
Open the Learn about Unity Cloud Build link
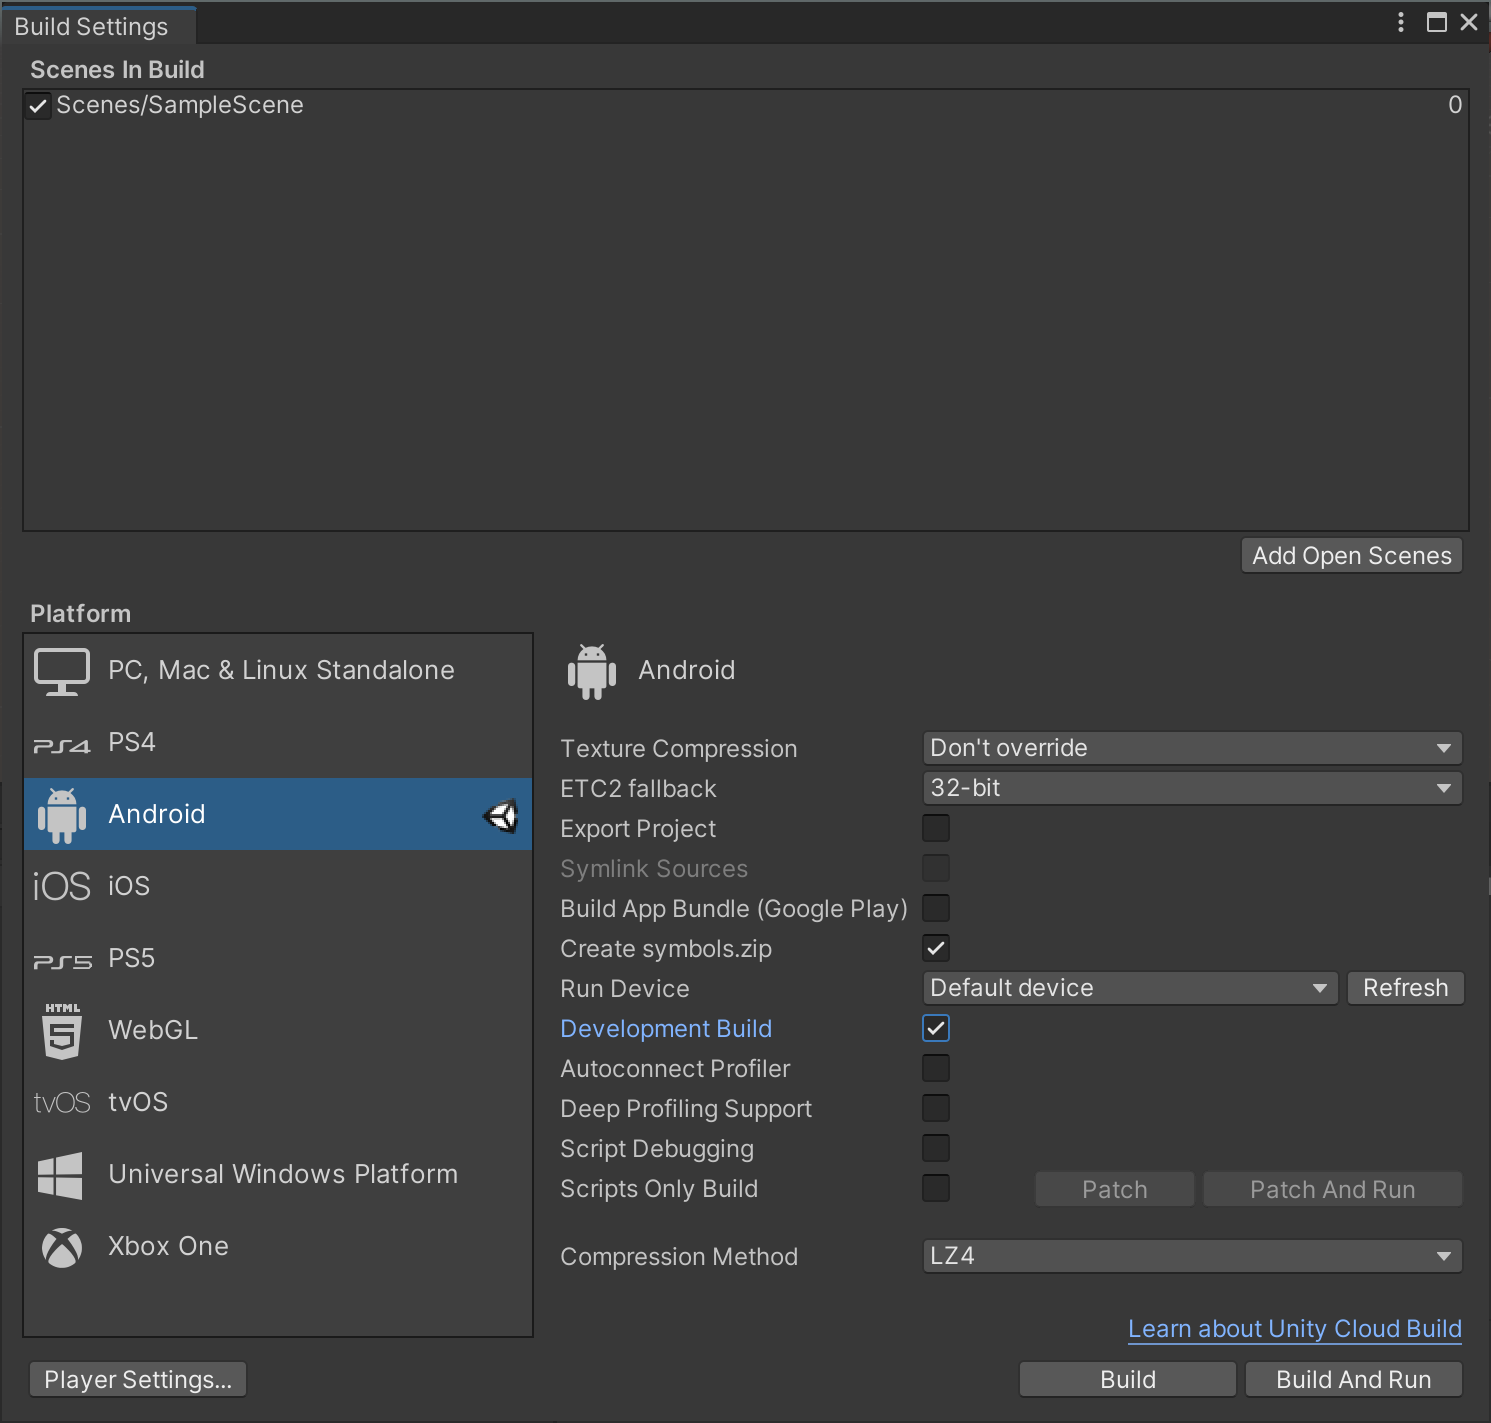1294,1328
